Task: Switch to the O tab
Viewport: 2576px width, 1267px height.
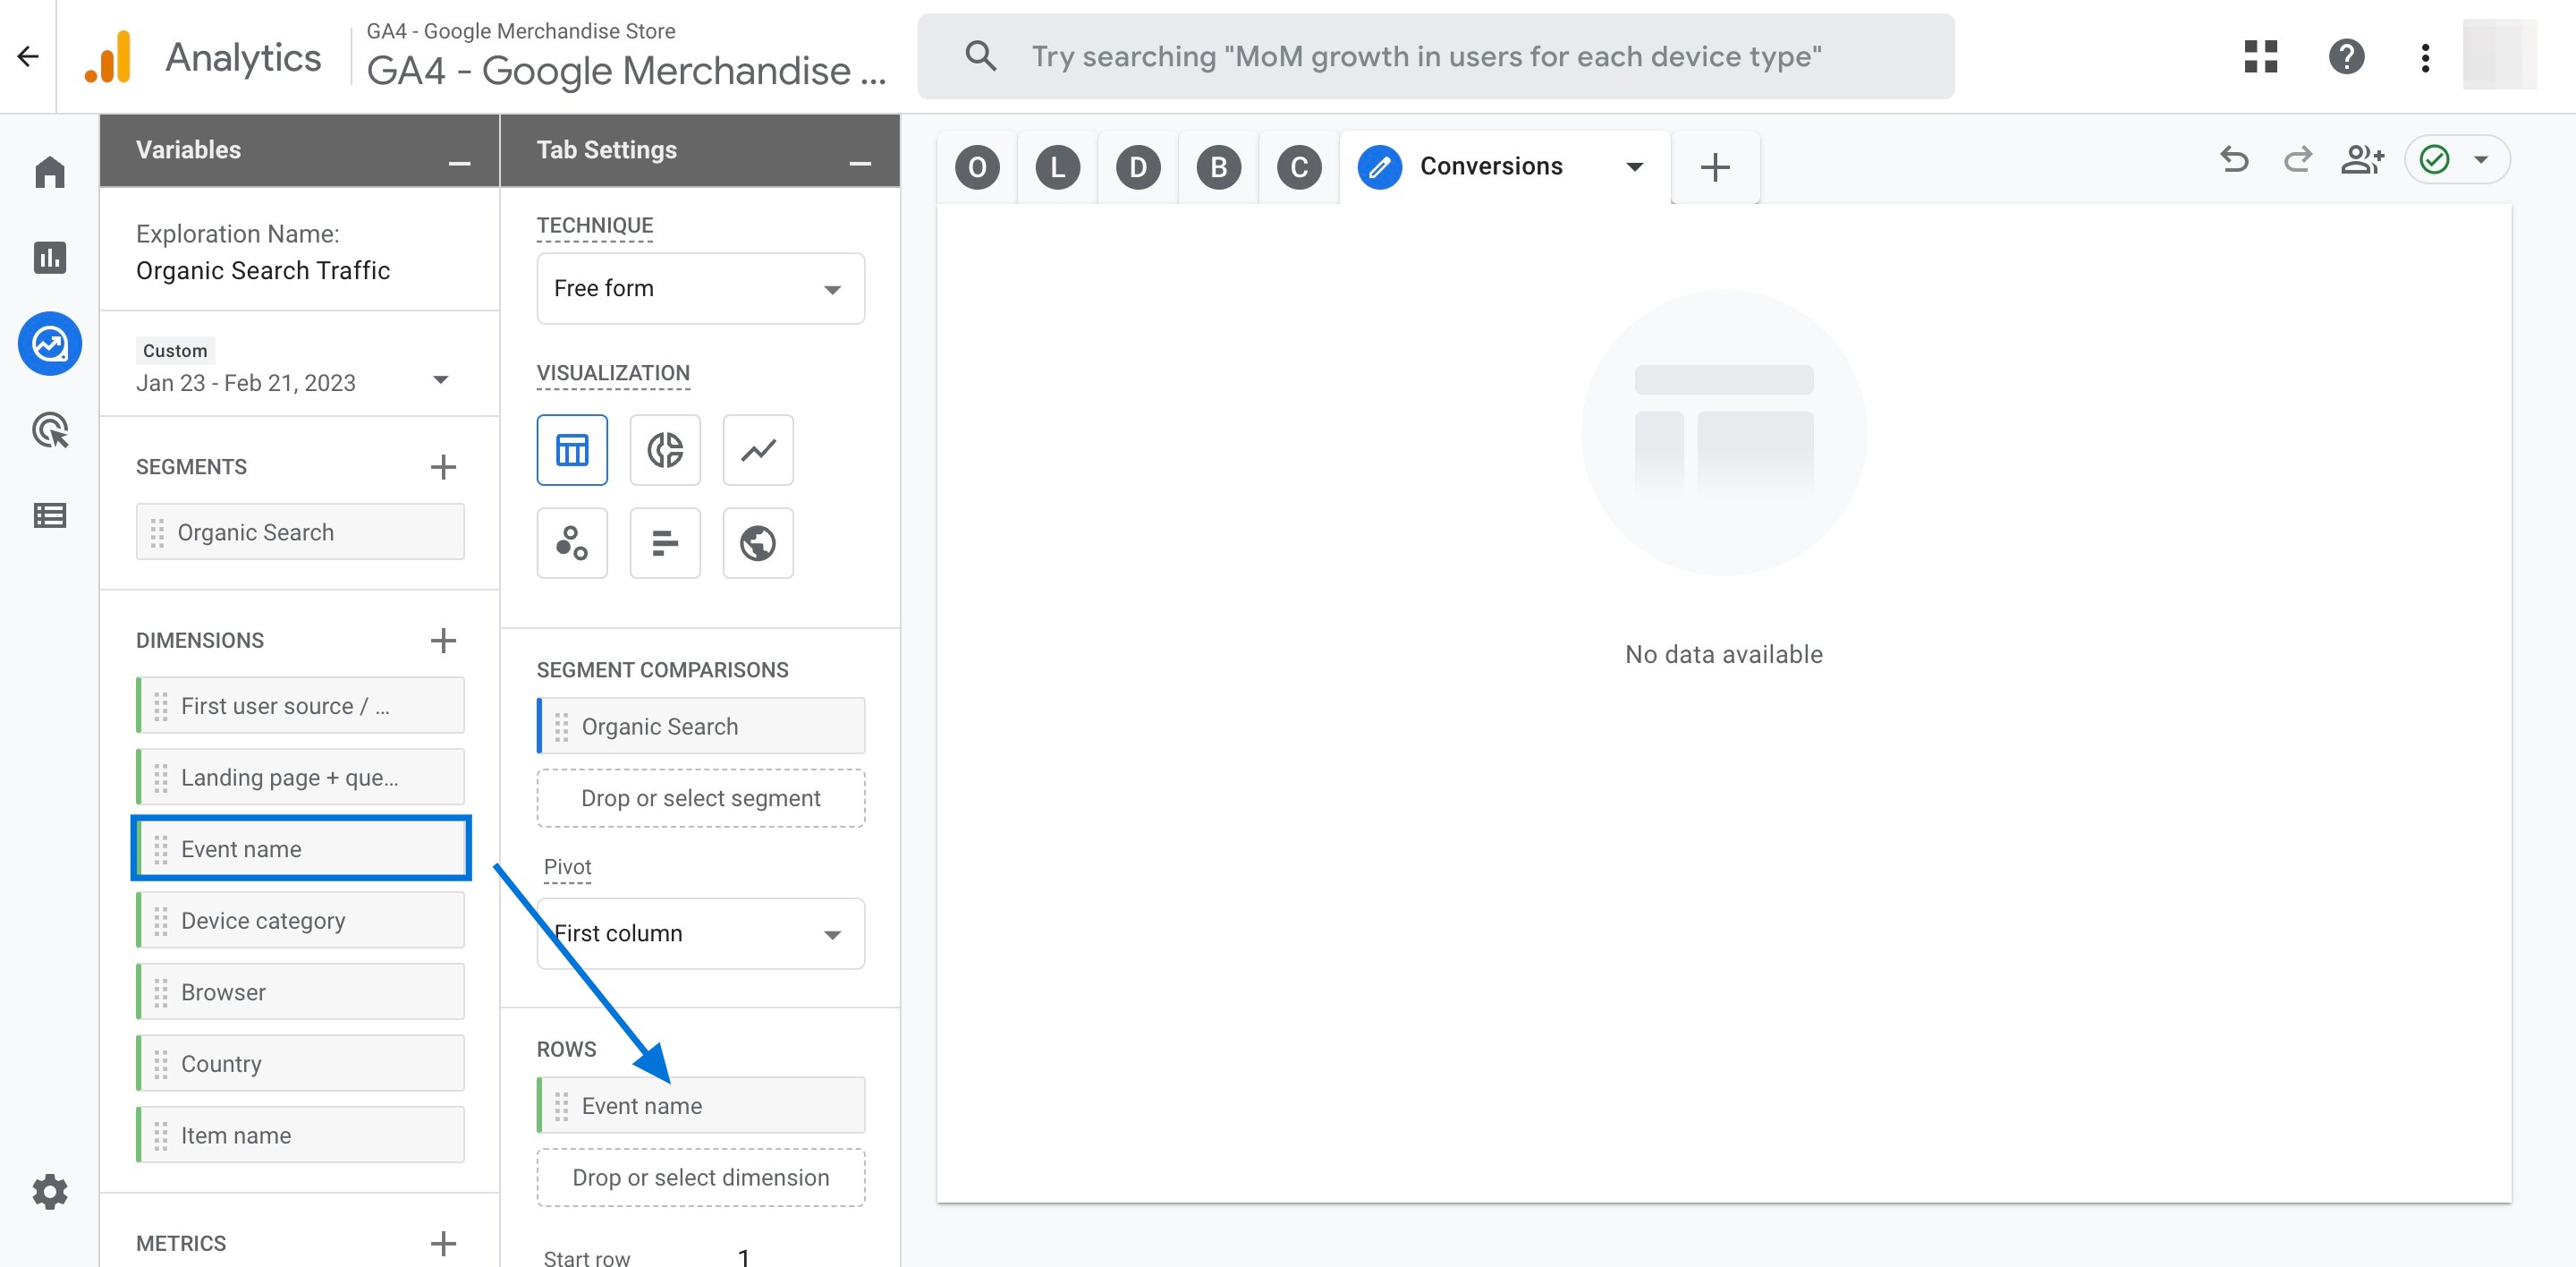Action: 977,167
